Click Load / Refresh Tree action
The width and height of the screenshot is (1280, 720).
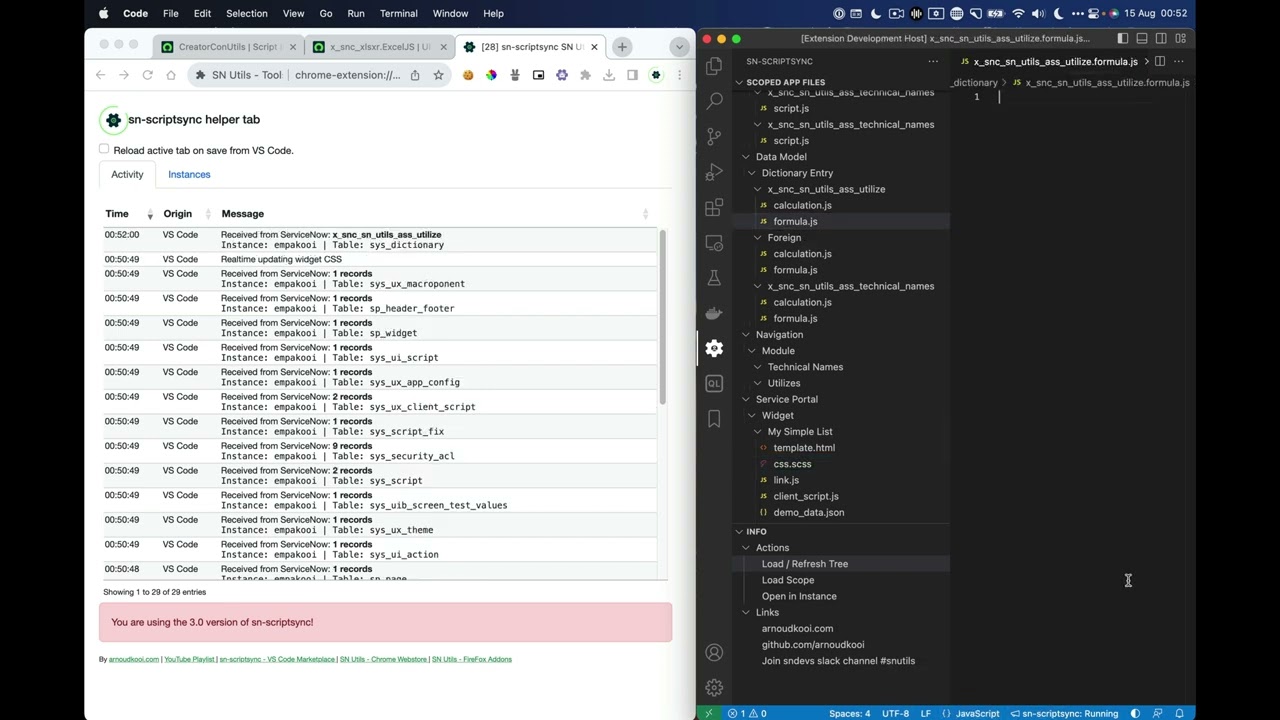(x=805, y=564)
